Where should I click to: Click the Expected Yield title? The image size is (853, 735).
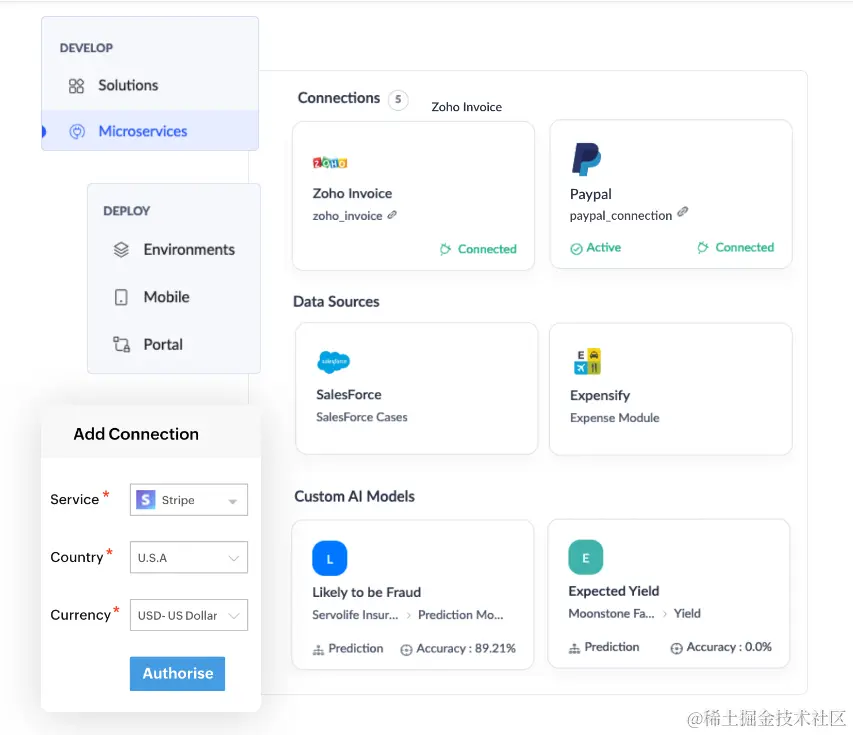614,591
